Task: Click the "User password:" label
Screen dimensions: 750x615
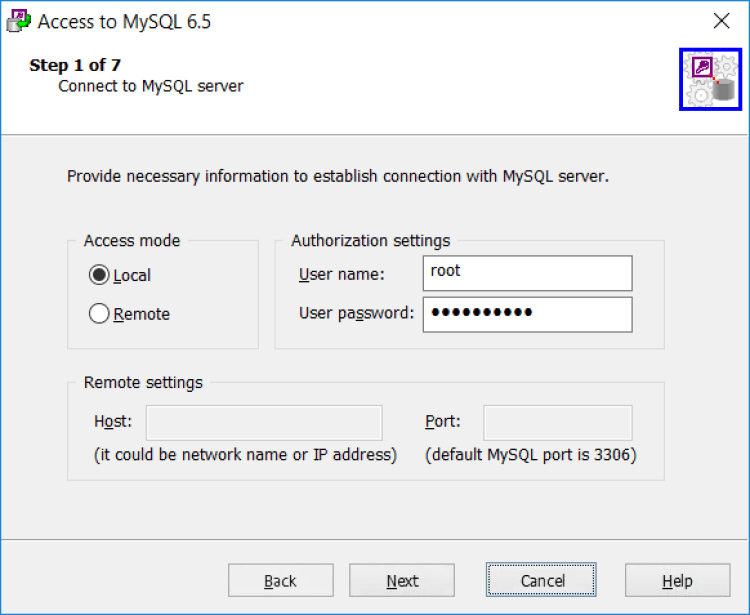Action: pyautogui.click(x=356, y=313)
